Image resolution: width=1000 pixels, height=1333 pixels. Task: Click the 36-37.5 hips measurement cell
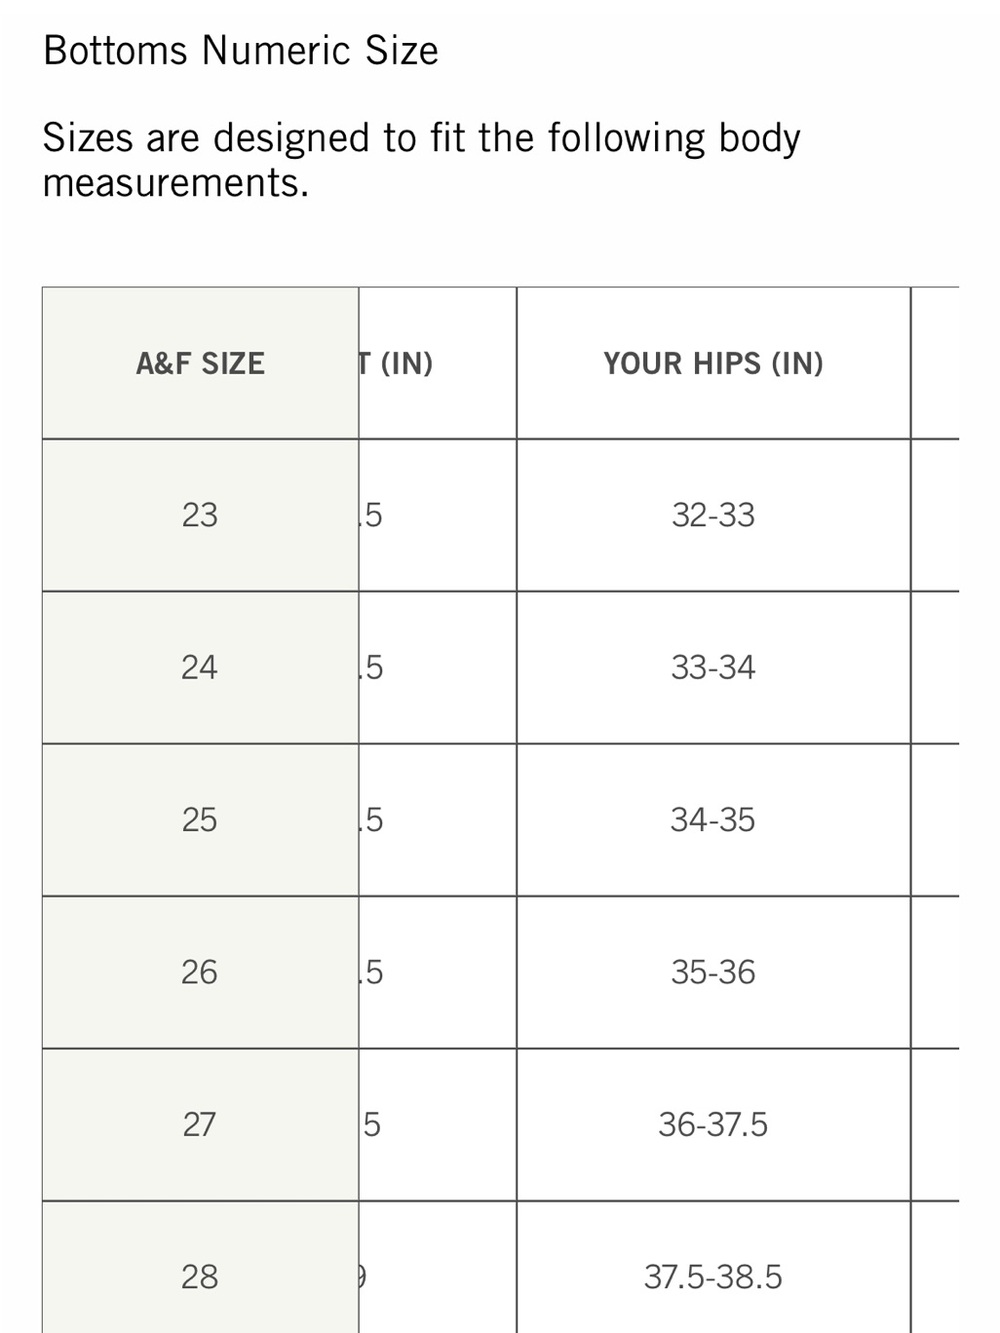[x=713, y=1125]
